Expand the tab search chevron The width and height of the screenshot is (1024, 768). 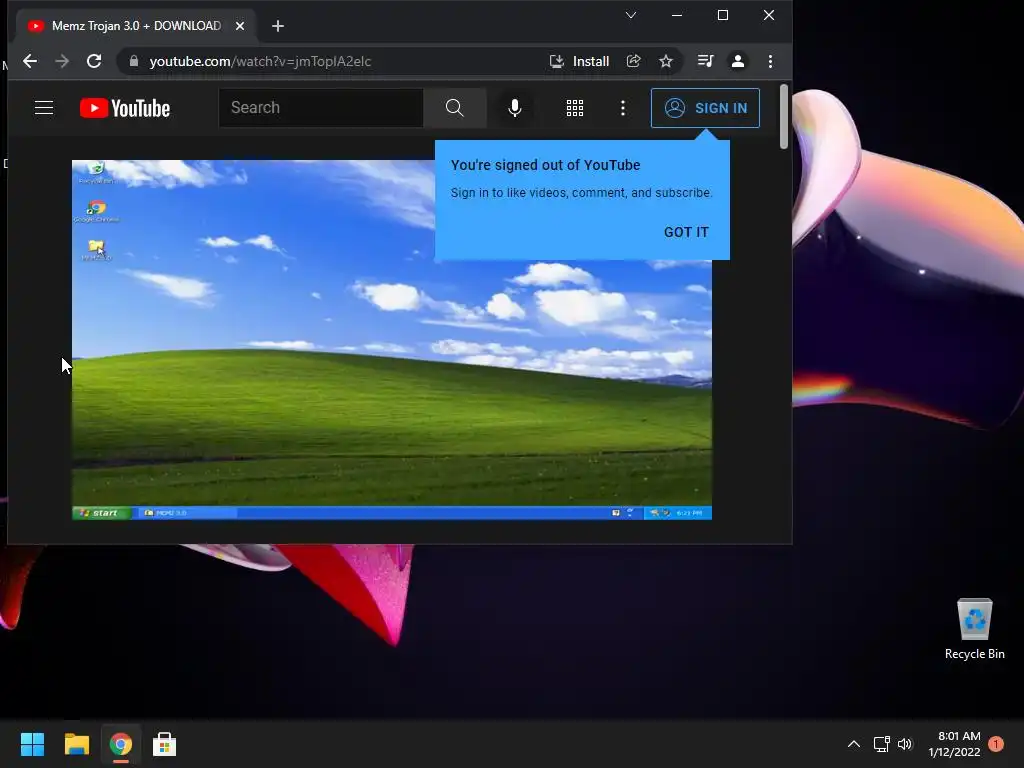click(631, 15)
